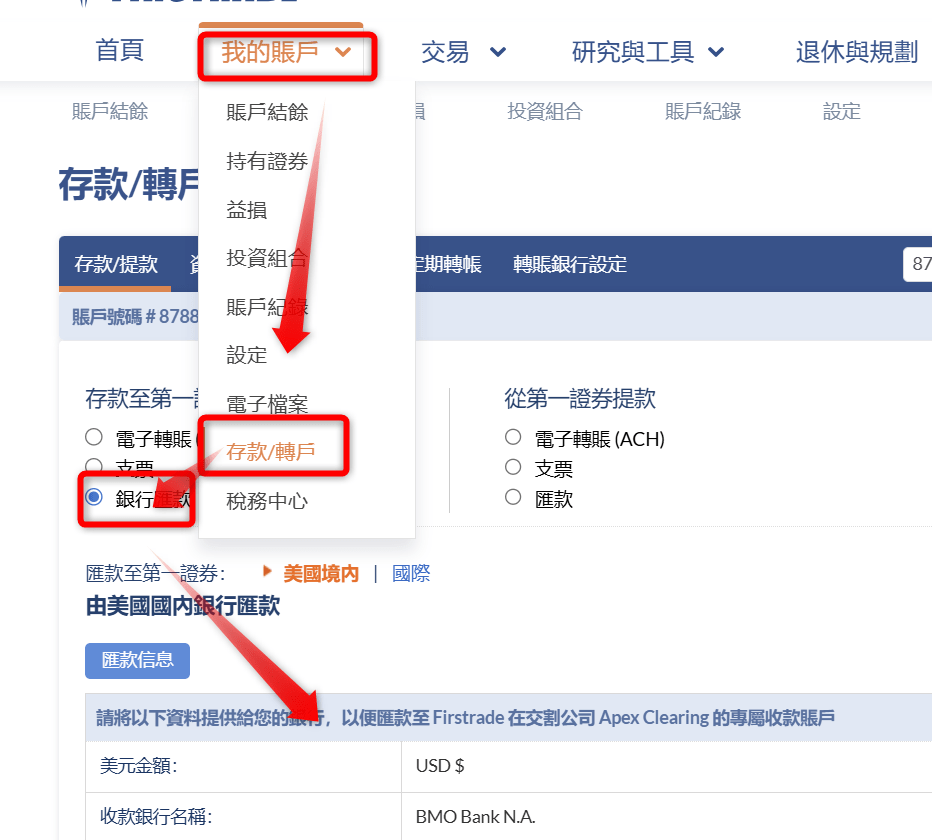Click the 從第一證券提款 heading
Viewport: 932px width, 840px height.
[580, 398]
